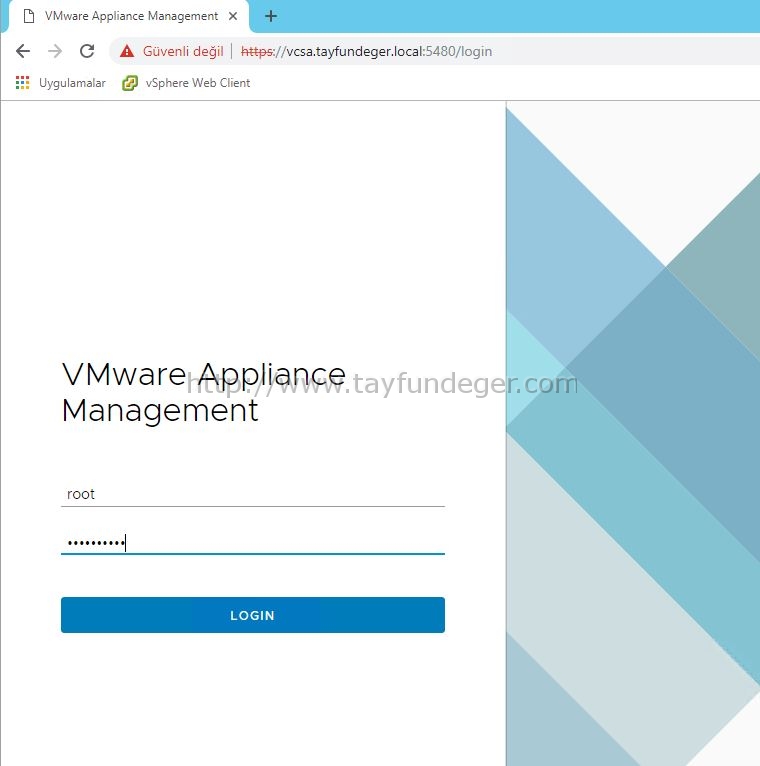Click the address bar URL
Image resolution: width=760 pixels, height=766 pixels.
click(366, 51)
